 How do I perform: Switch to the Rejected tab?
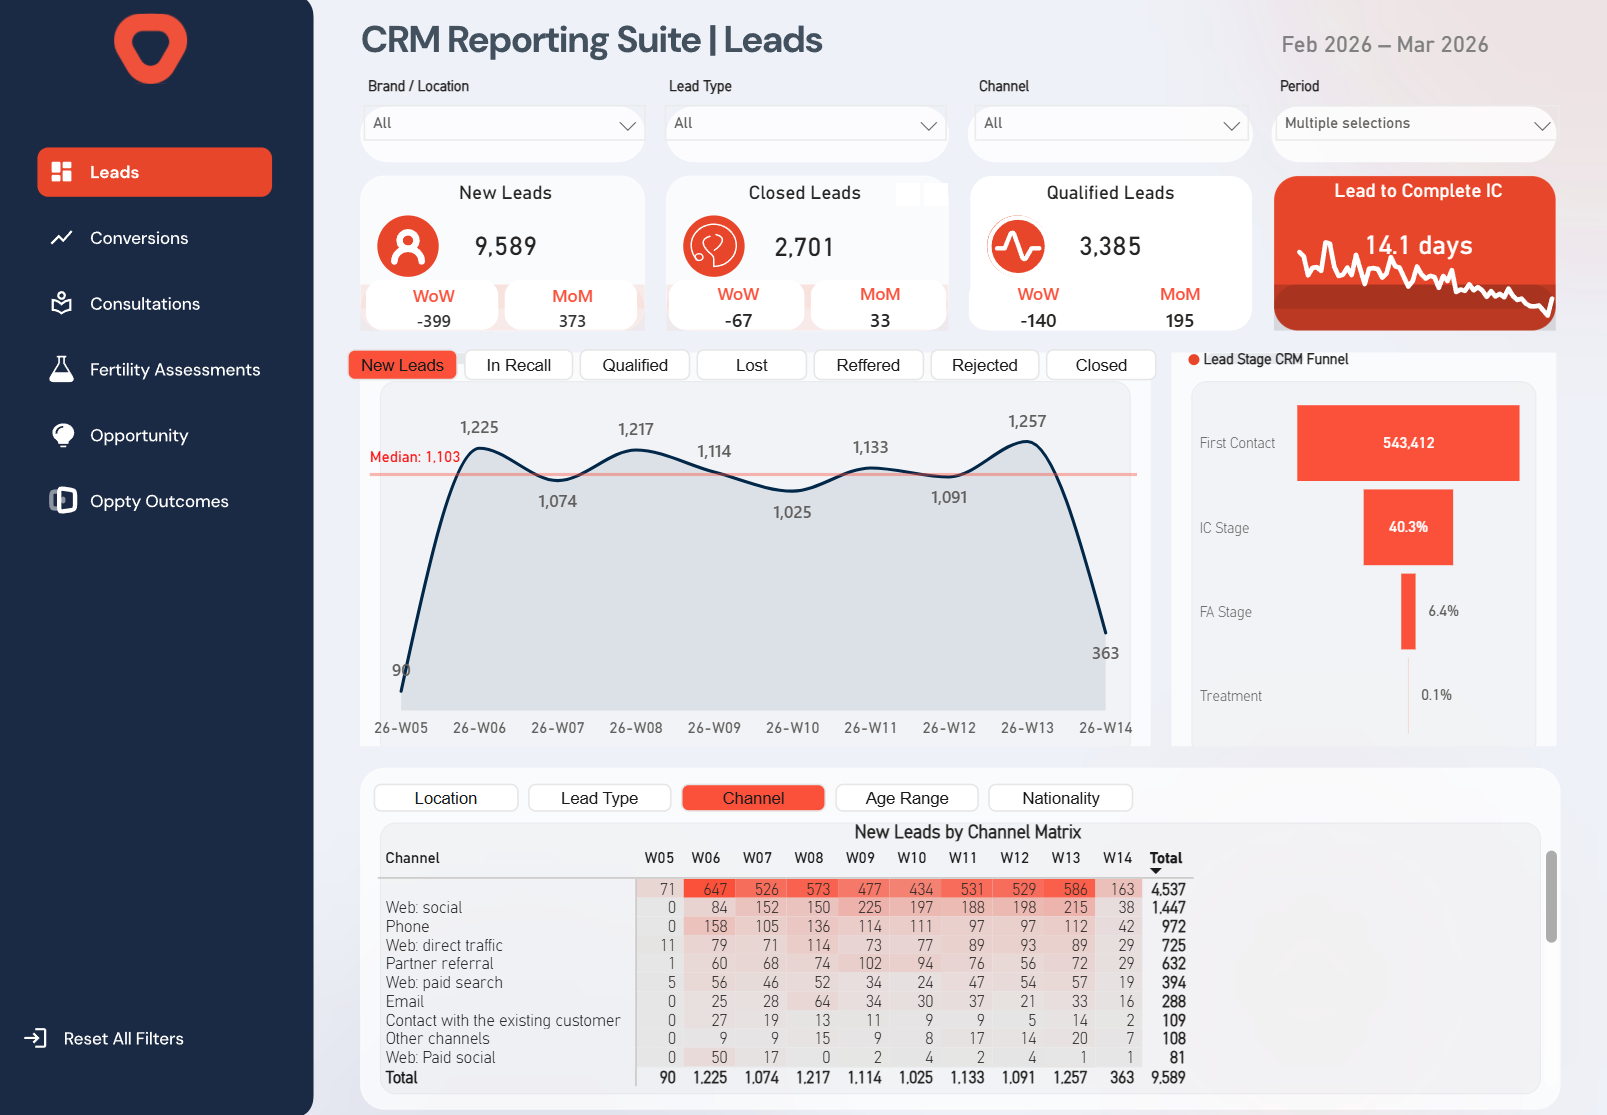click(985, 365)
